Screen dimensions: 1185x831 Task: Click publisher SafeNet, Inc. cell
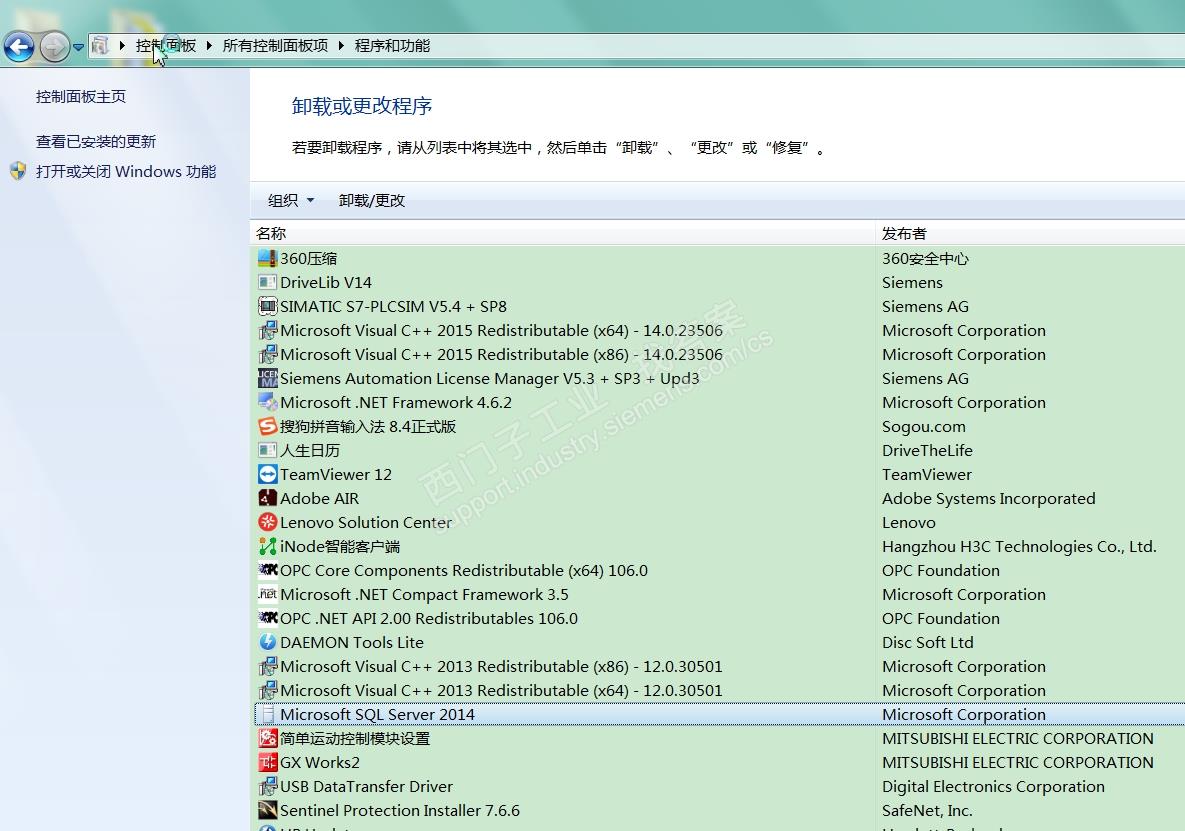pyautogui.click(x=927, y=811)
